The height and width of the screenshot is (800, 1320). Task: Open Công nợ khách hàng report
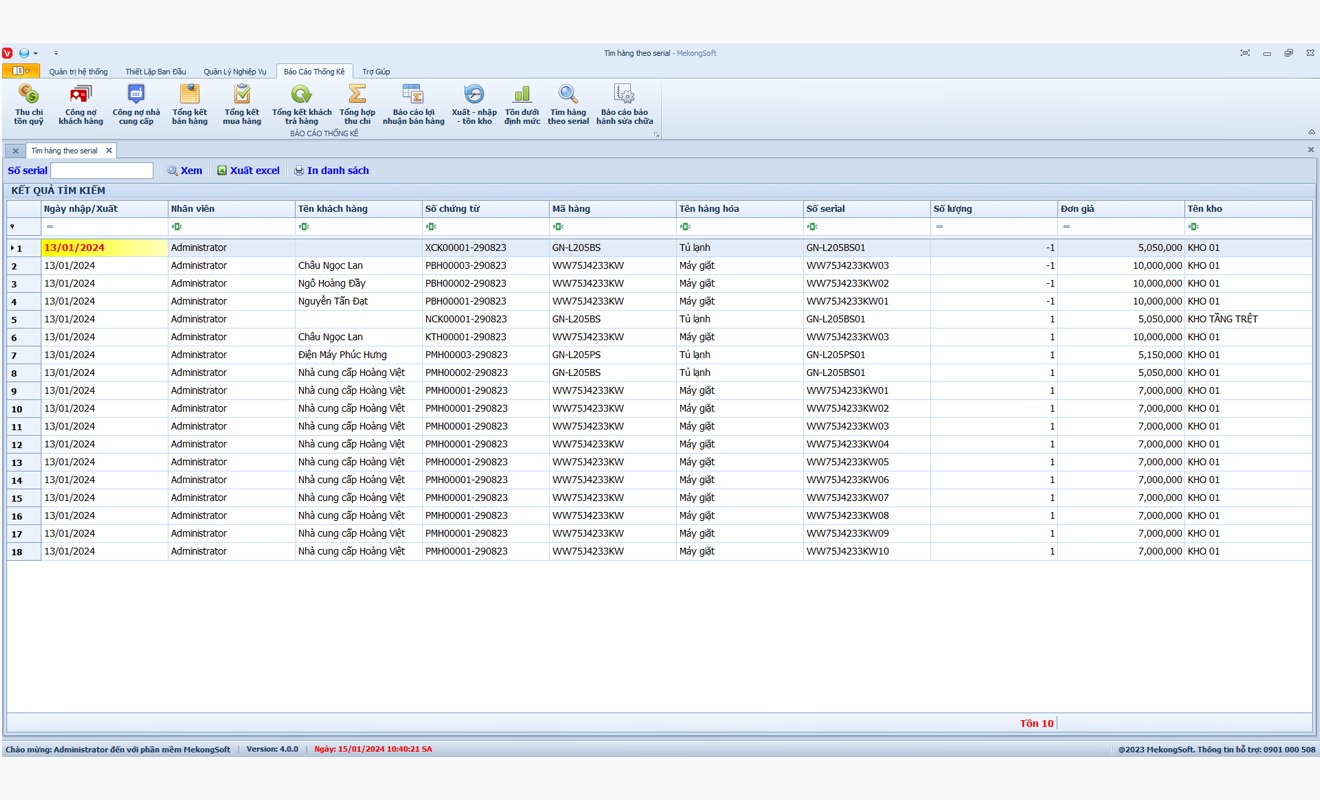(80, 104)
